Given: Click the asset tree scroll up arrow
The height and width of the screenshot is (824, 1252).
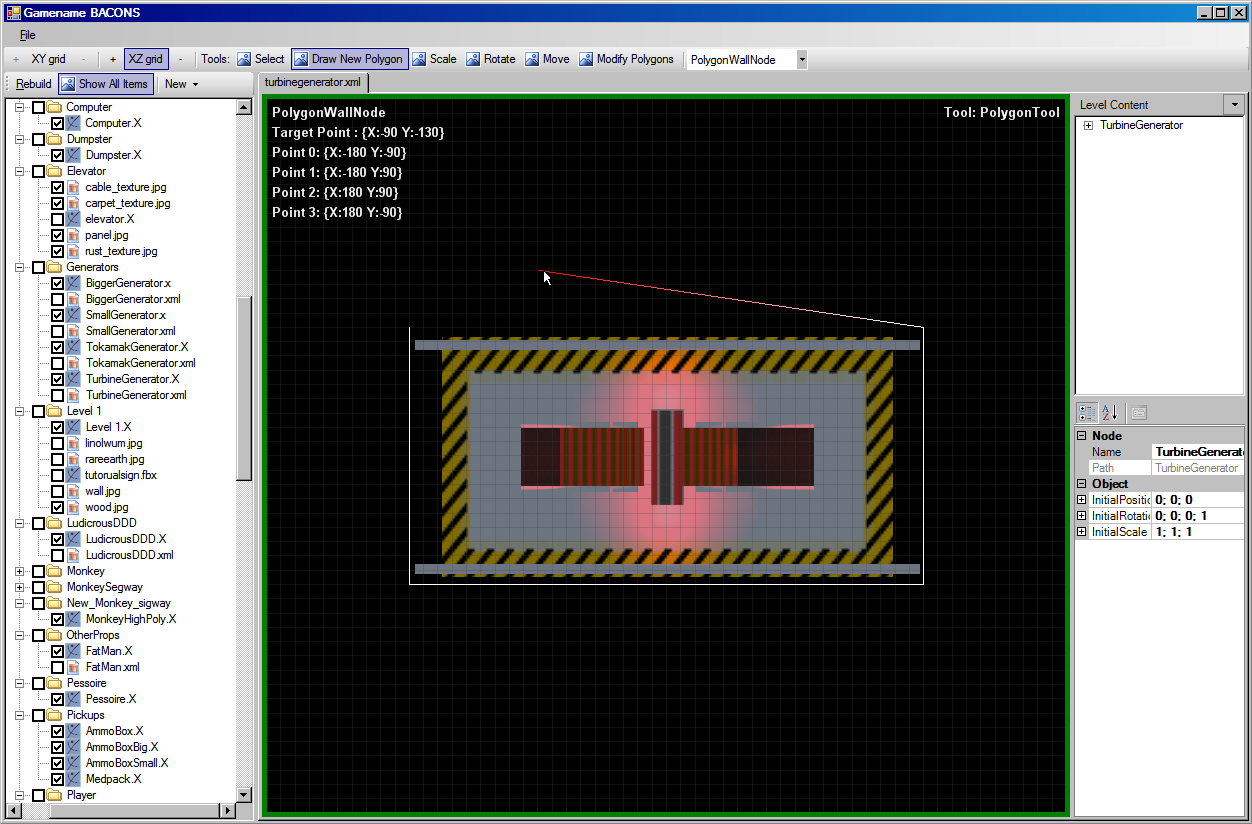Looking at the screenshot, I should pos(244,106).
